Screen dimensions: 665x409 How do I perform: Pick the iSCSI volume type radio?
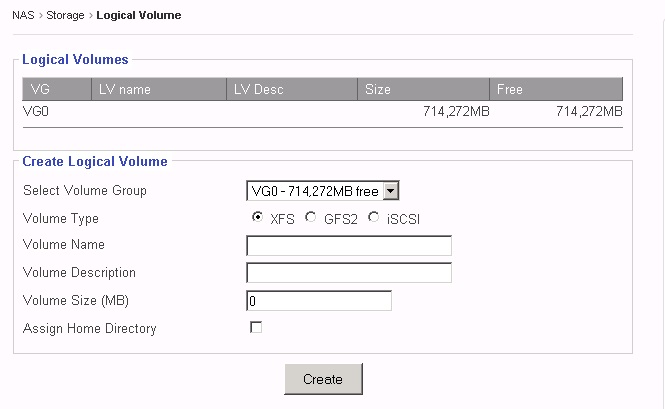[374, 218]
